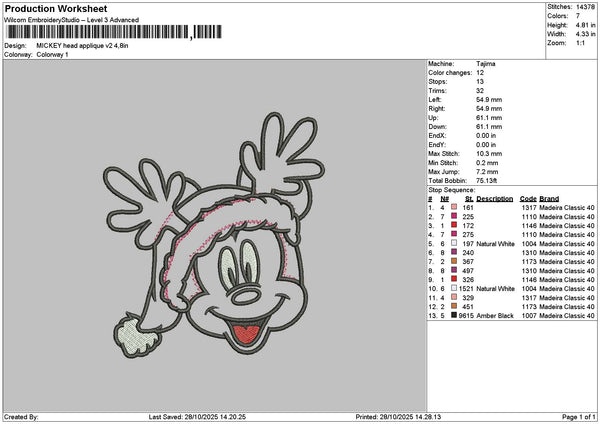The image size is (600, 424).
Task: Click the 'Code' column header
Action: (528, 199)
